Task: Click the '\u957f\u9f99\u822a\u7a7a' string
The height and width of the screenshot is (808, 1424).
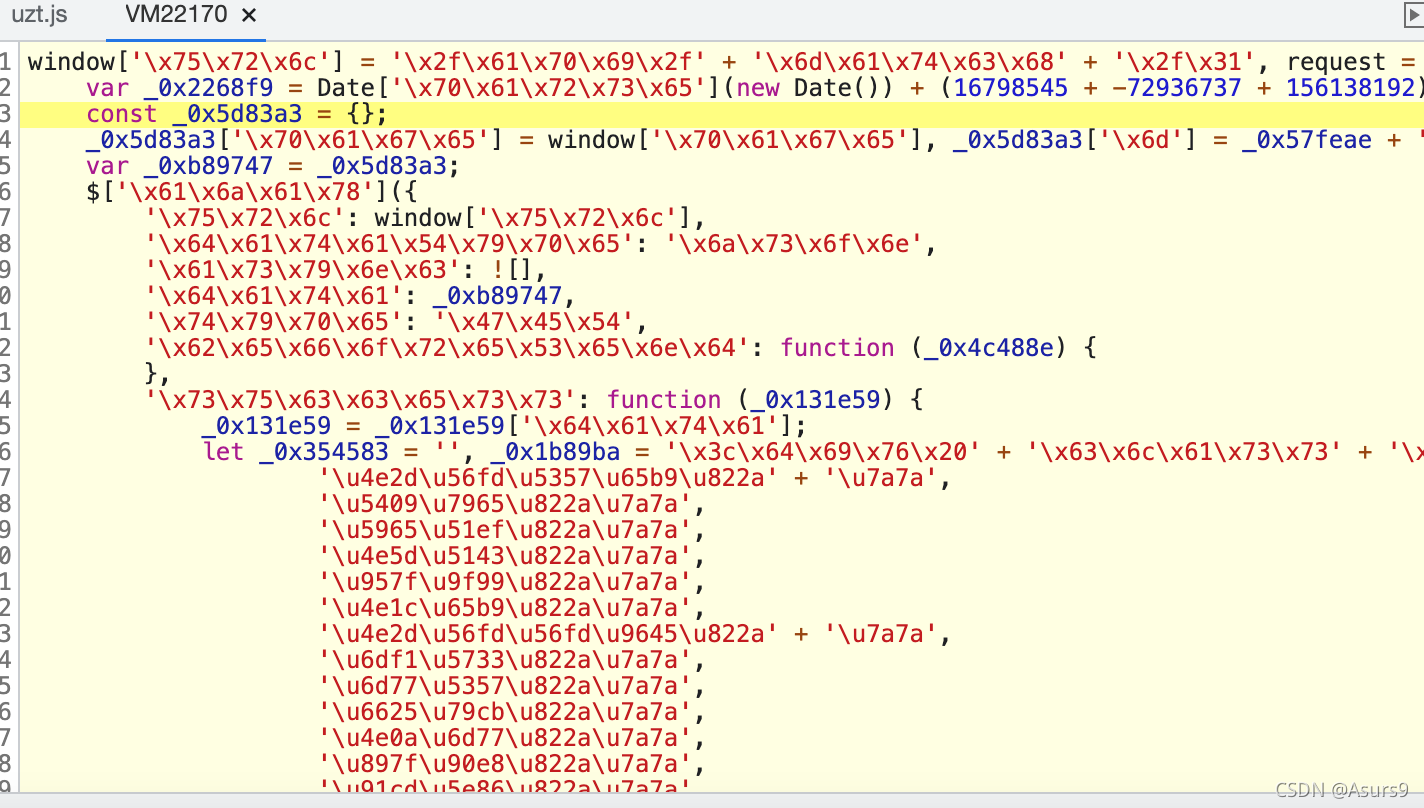Action: tap(505, 582)
